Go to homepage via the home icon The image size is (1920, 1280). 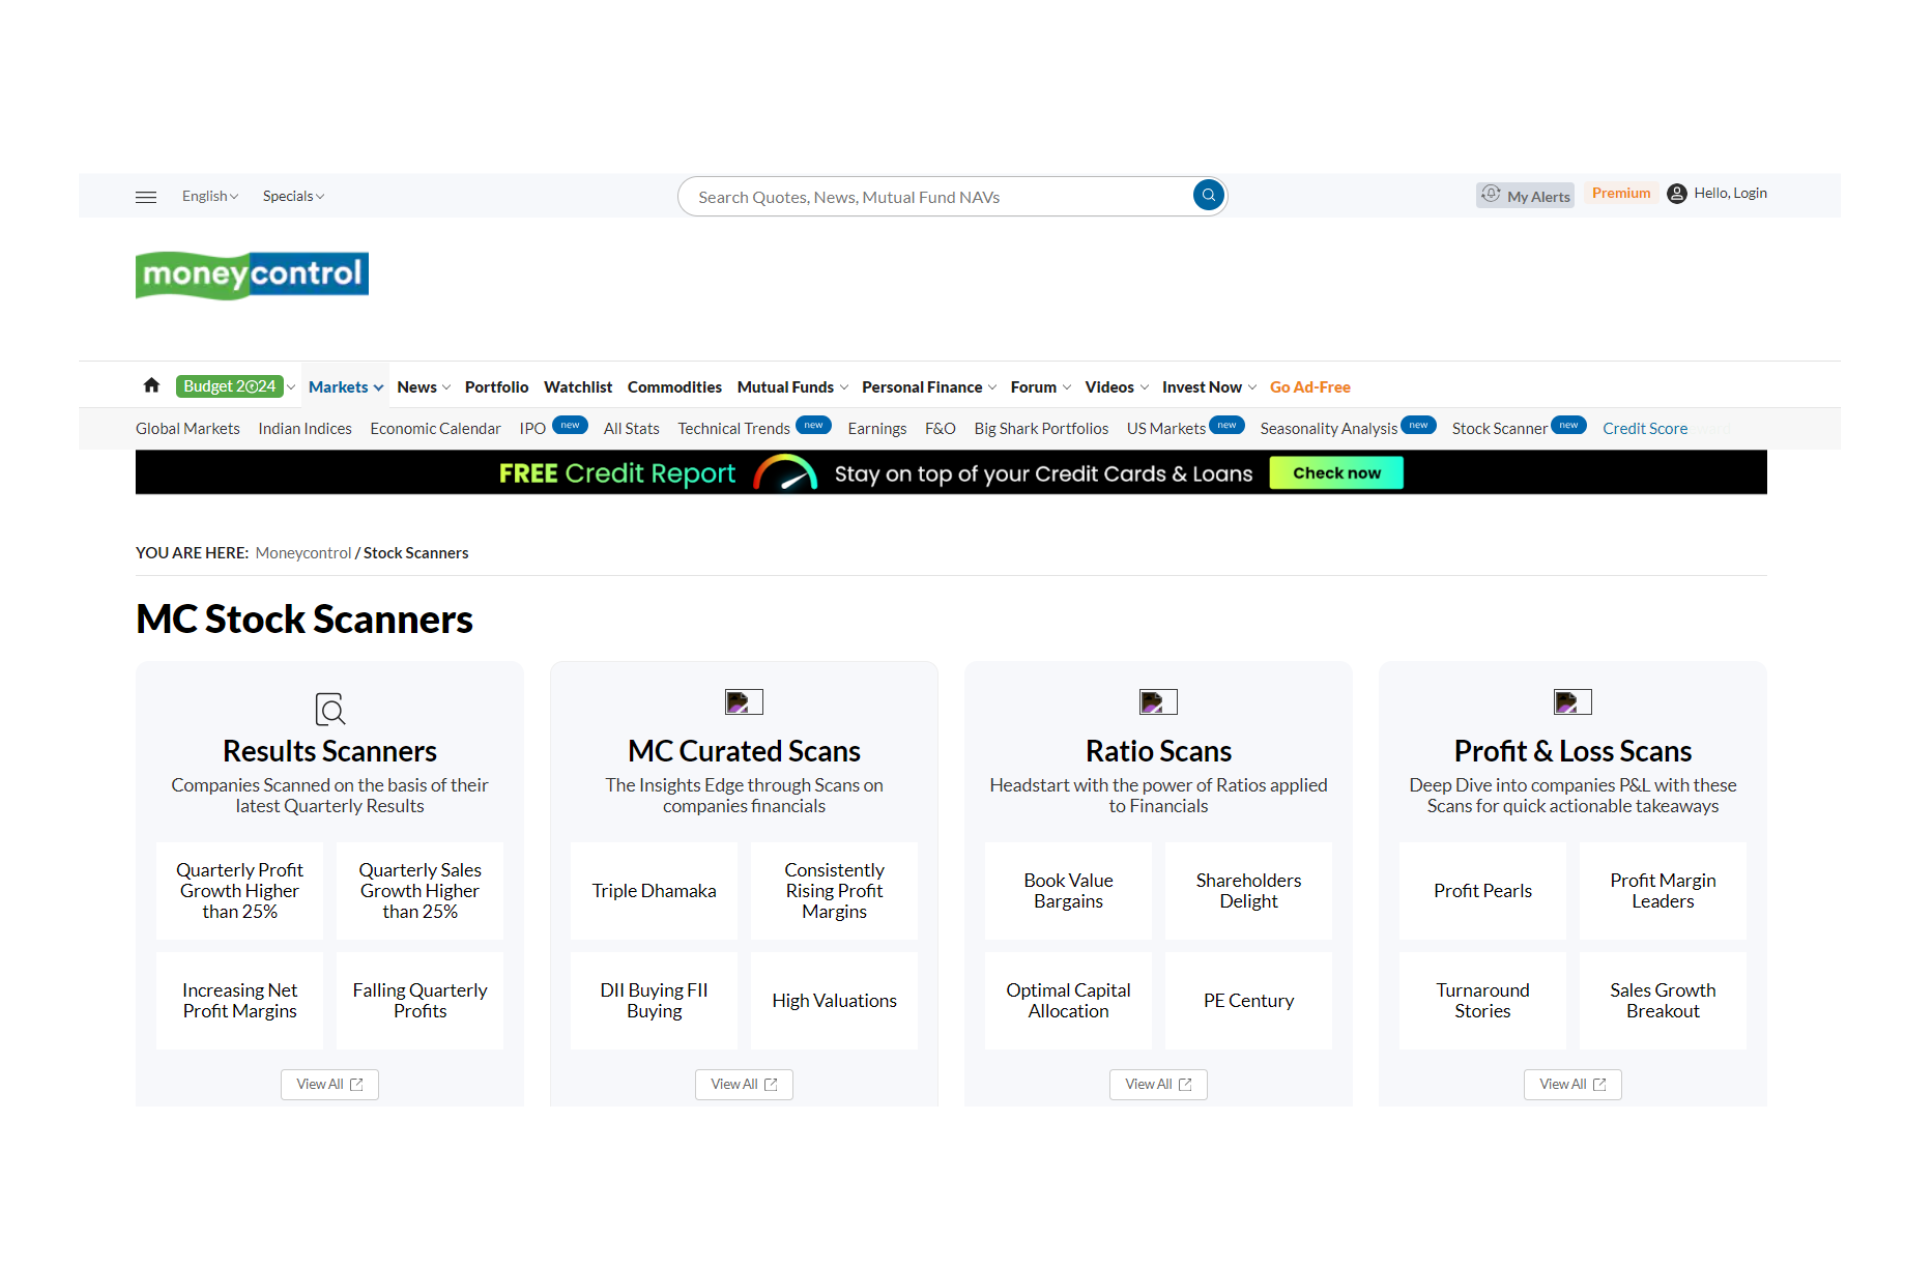pyautogui.click(x=151, y=385)
